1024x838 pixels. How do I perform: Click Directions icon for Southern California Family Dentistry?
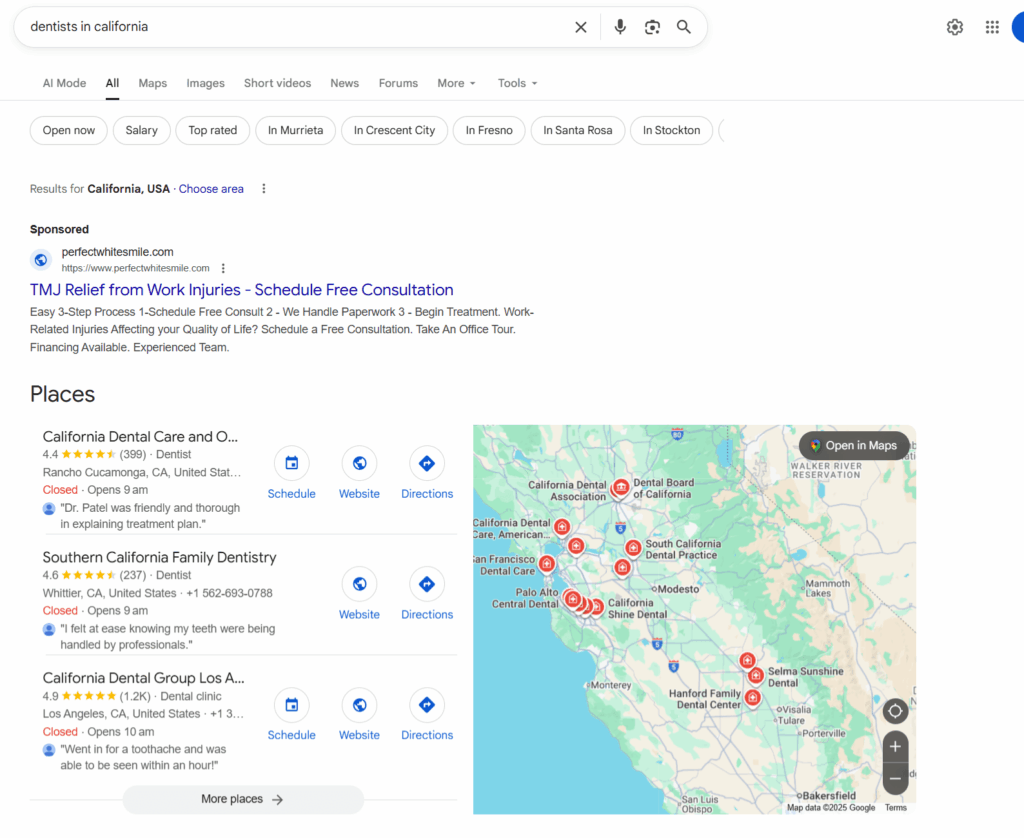coord(427,584)
